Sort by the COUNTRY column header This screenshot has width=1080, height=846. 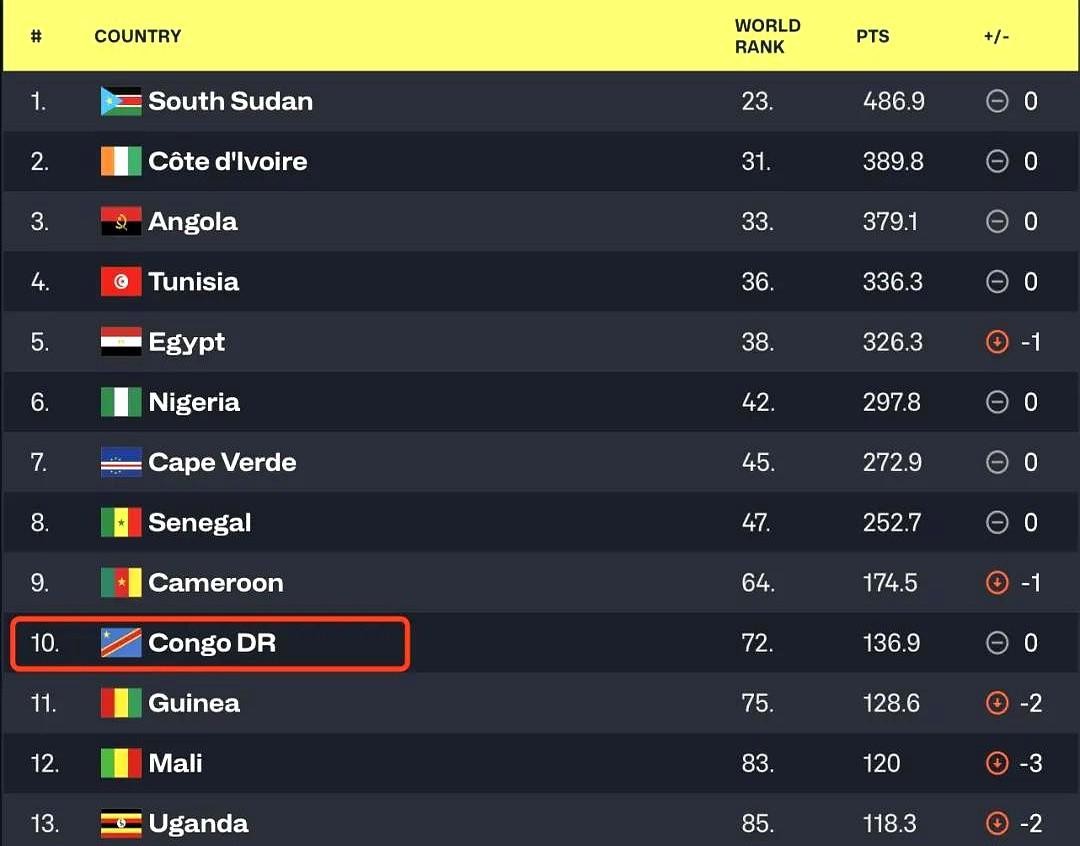pyautogui.click(x=138, y=36)
